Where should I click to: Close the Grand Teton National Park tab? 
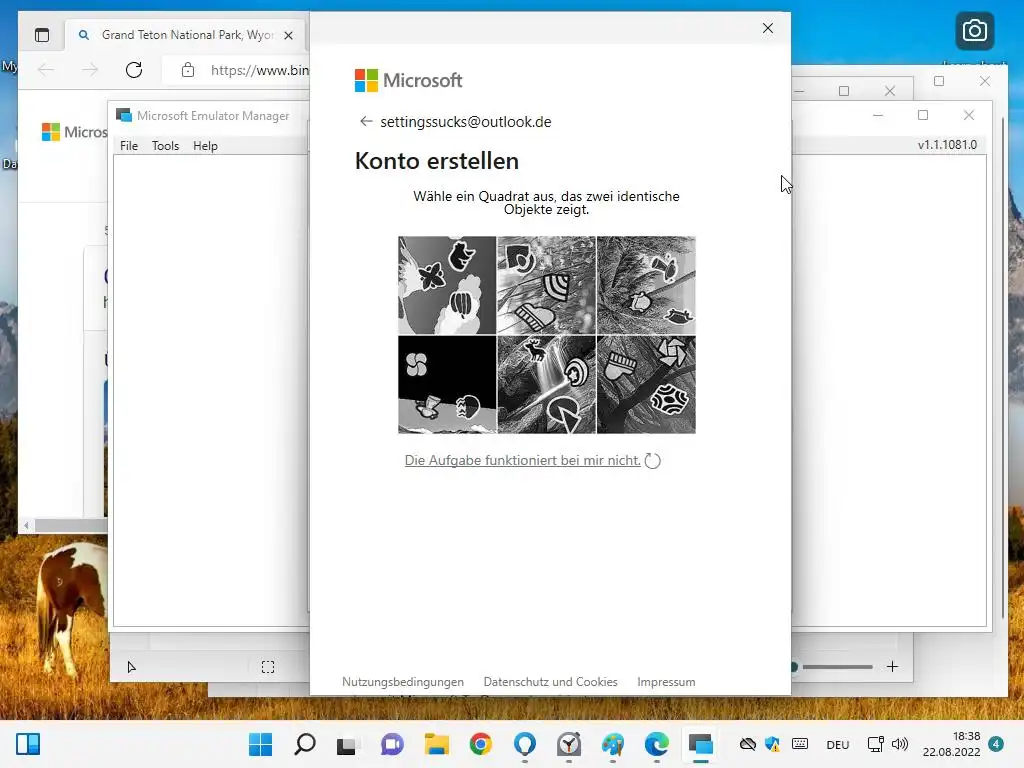coord(288,35)
